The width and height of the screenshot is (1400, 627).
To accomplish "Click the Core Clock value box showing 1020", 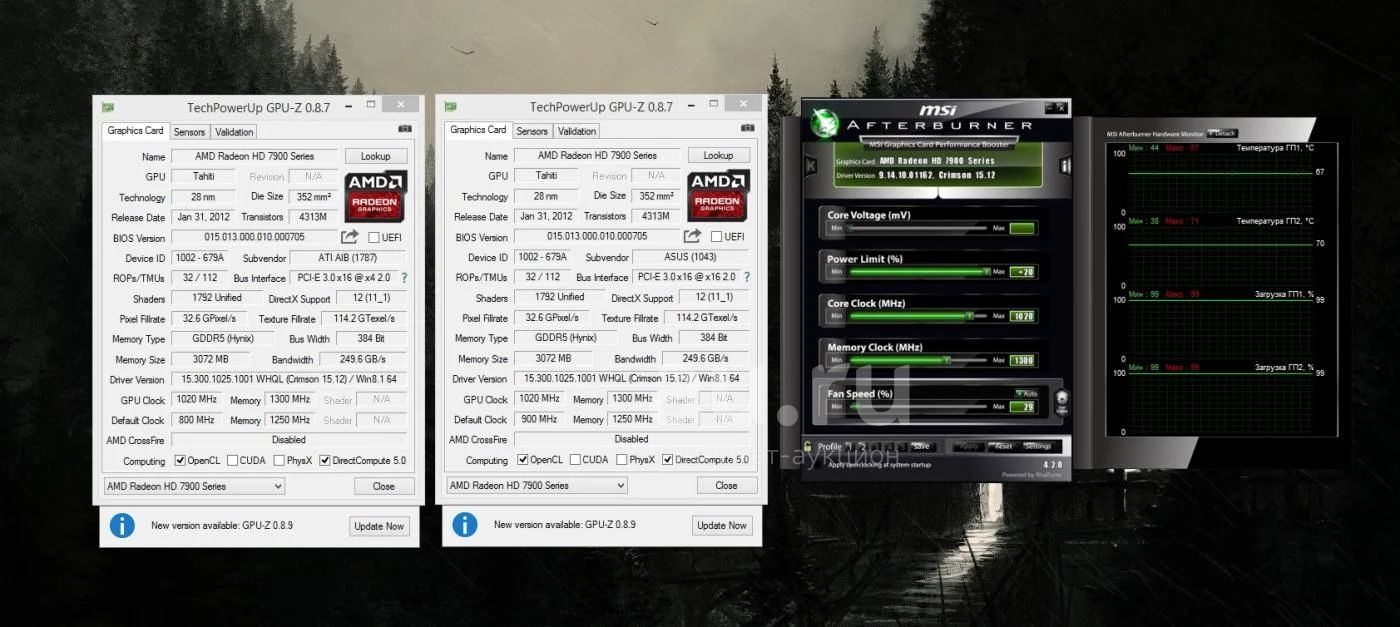I will click(x=1022, y=316).
